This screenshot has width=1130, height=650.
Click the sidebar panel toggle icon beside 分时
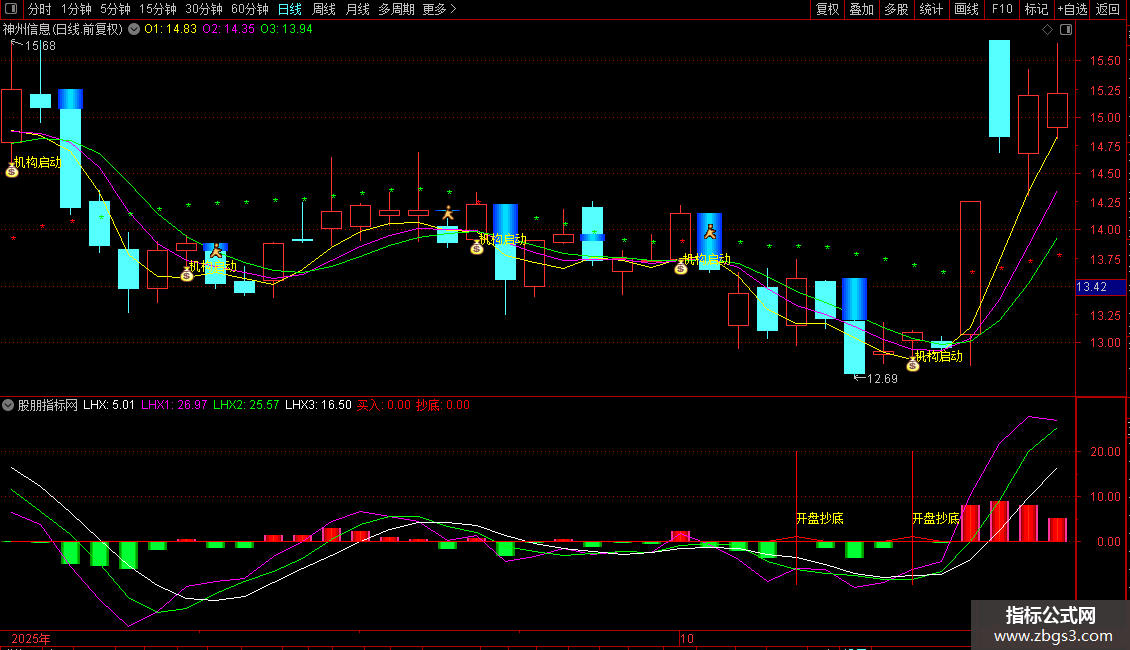[x=11, y=9]
